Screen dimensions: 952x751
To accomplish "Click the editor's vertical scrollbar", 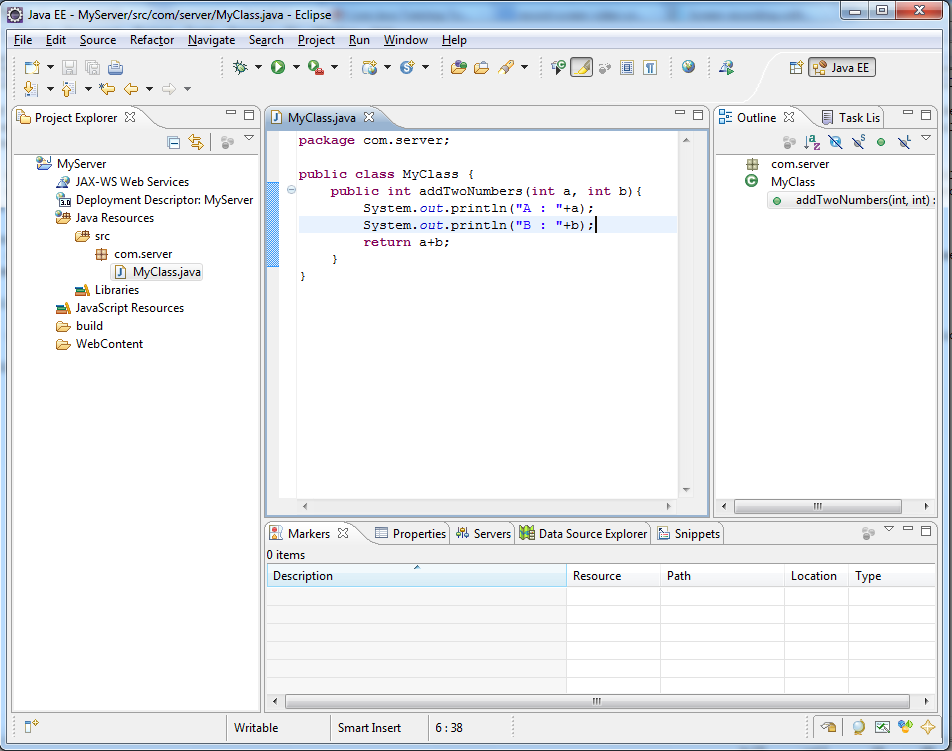I will click(687, 300).
